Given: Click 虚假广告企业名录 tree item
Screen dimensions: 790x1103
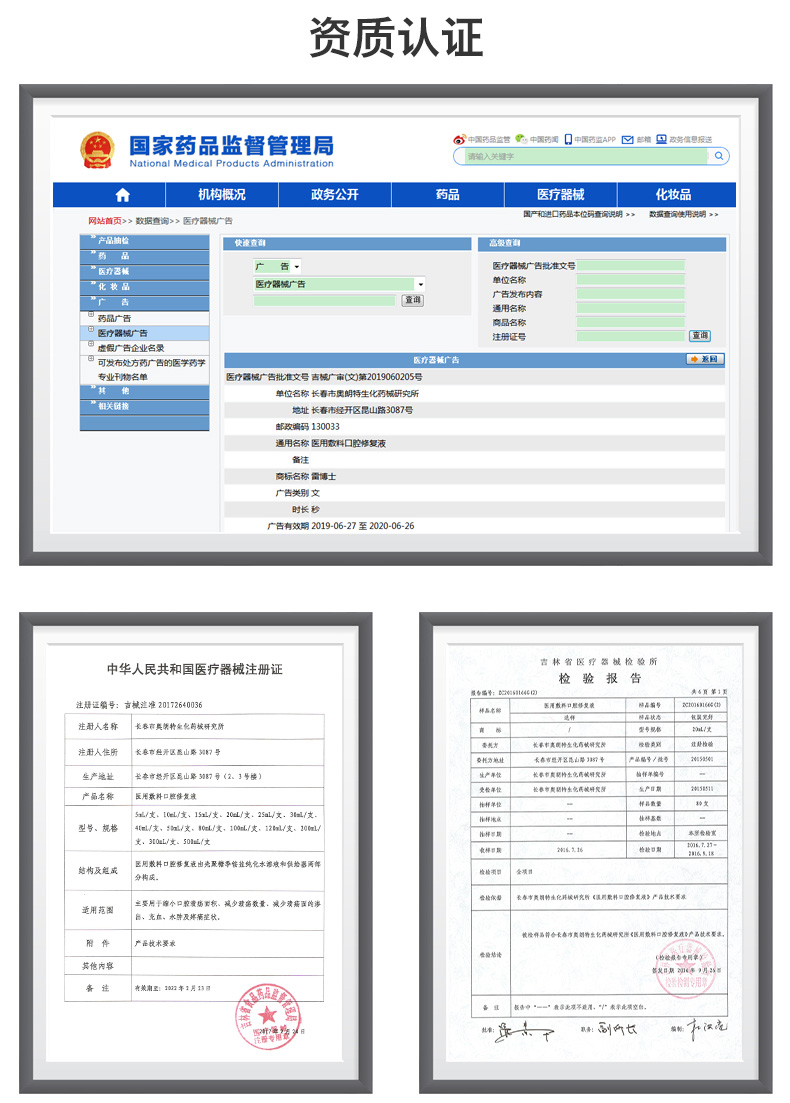Looking at the screenshot, I should (x=131, y=348).
